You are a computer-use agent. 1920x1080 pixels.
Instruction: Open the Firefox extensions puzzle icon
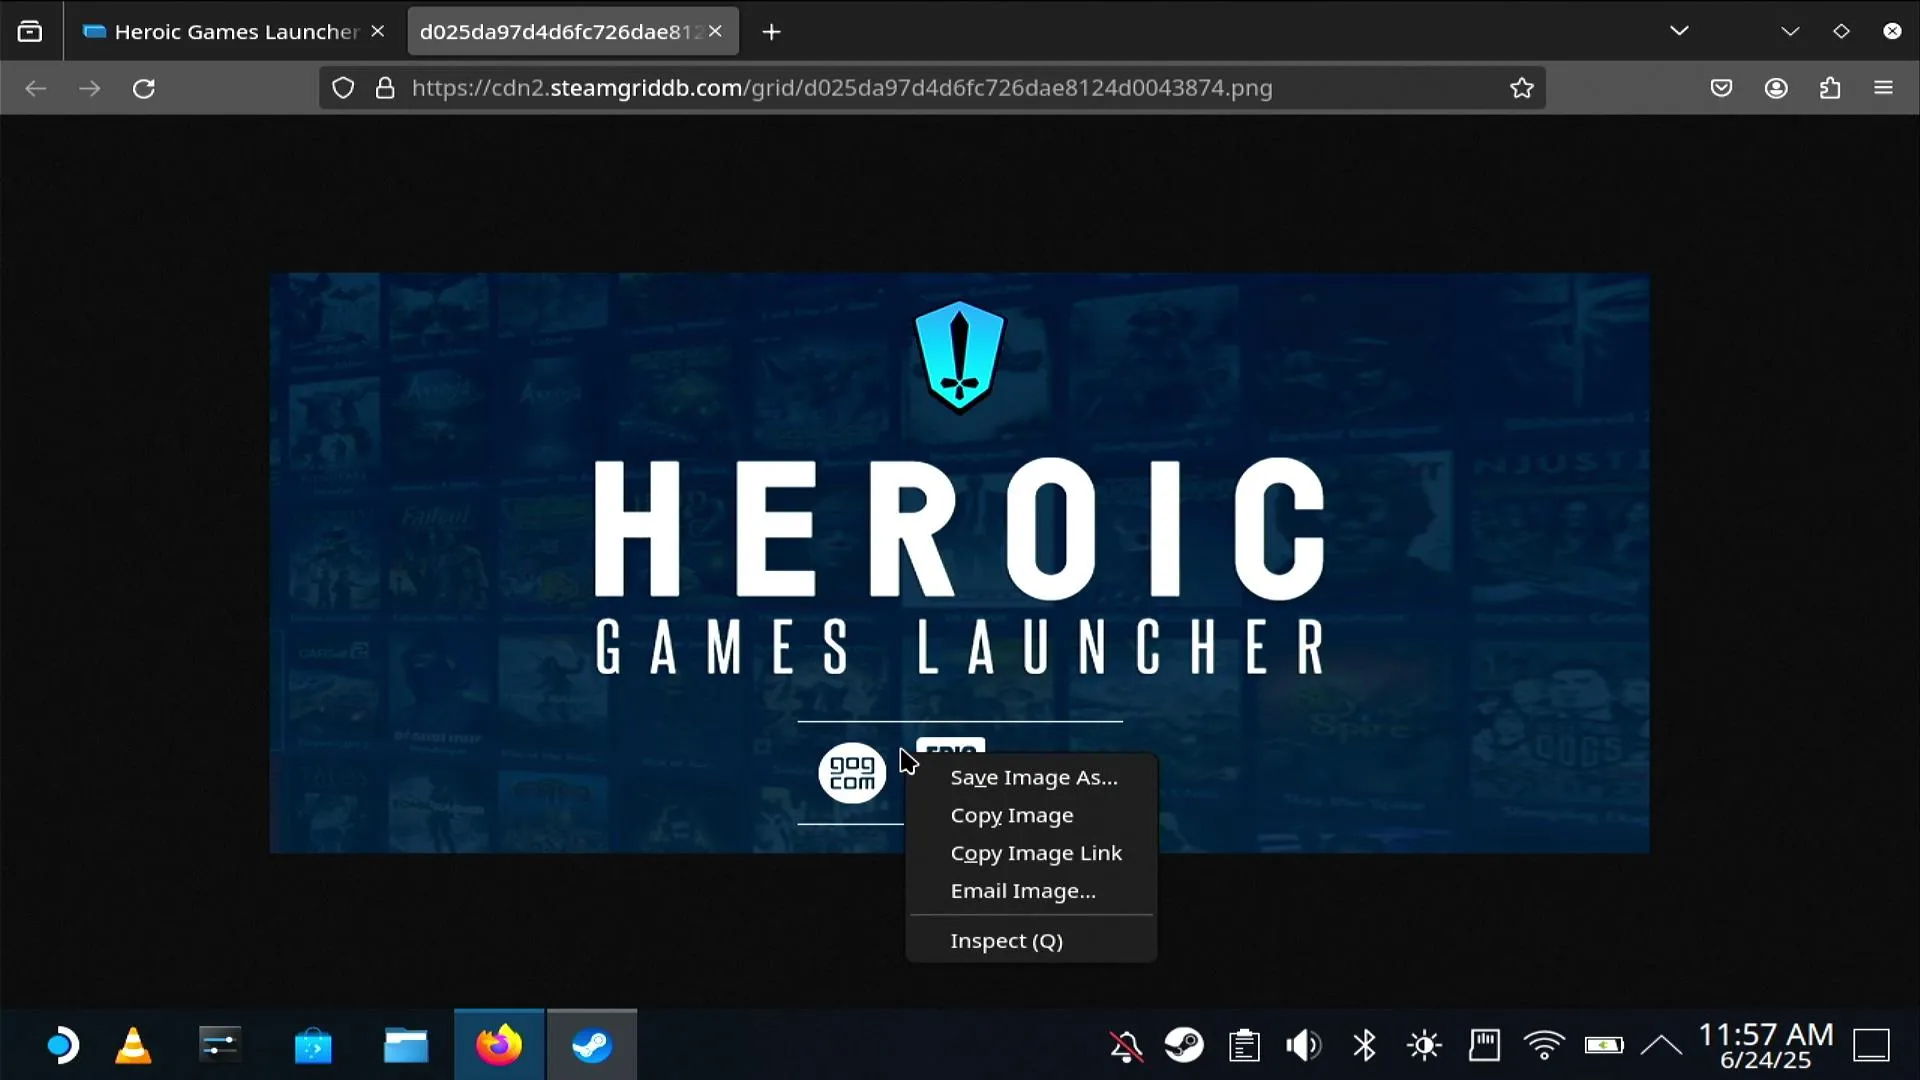tap(1830, 88)
